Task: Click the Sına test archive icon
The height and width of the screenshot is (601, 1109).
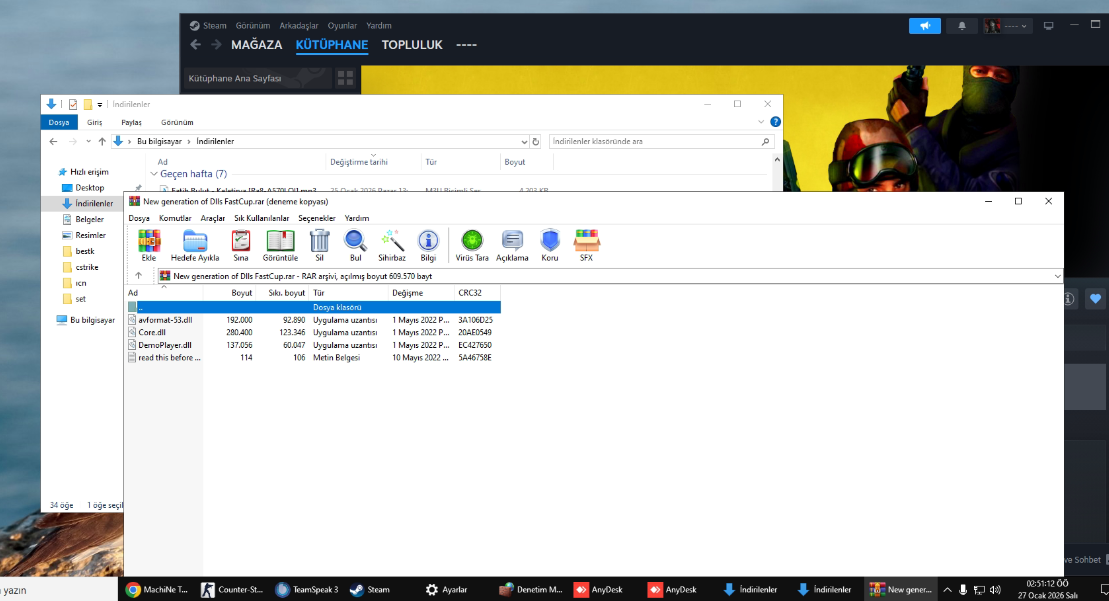Action: click(x=240, y=245)
